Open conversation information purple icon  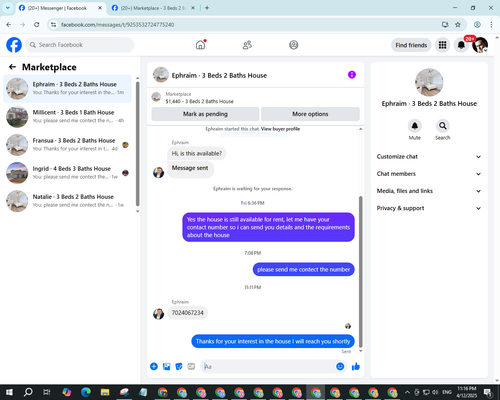352,75
